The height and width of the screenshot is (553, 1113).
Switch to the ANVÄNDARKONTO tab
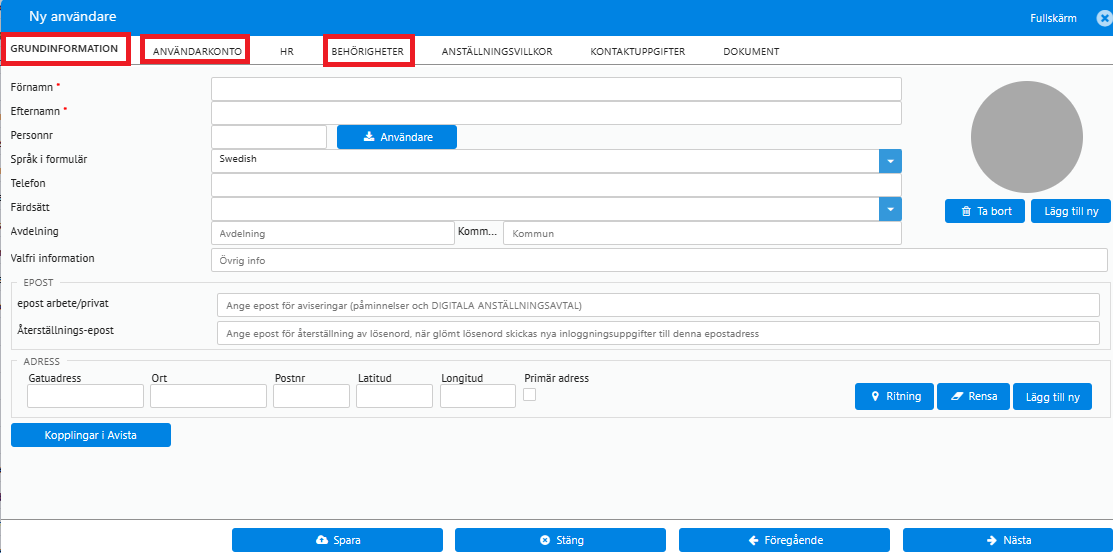click(x=195, y=51)
